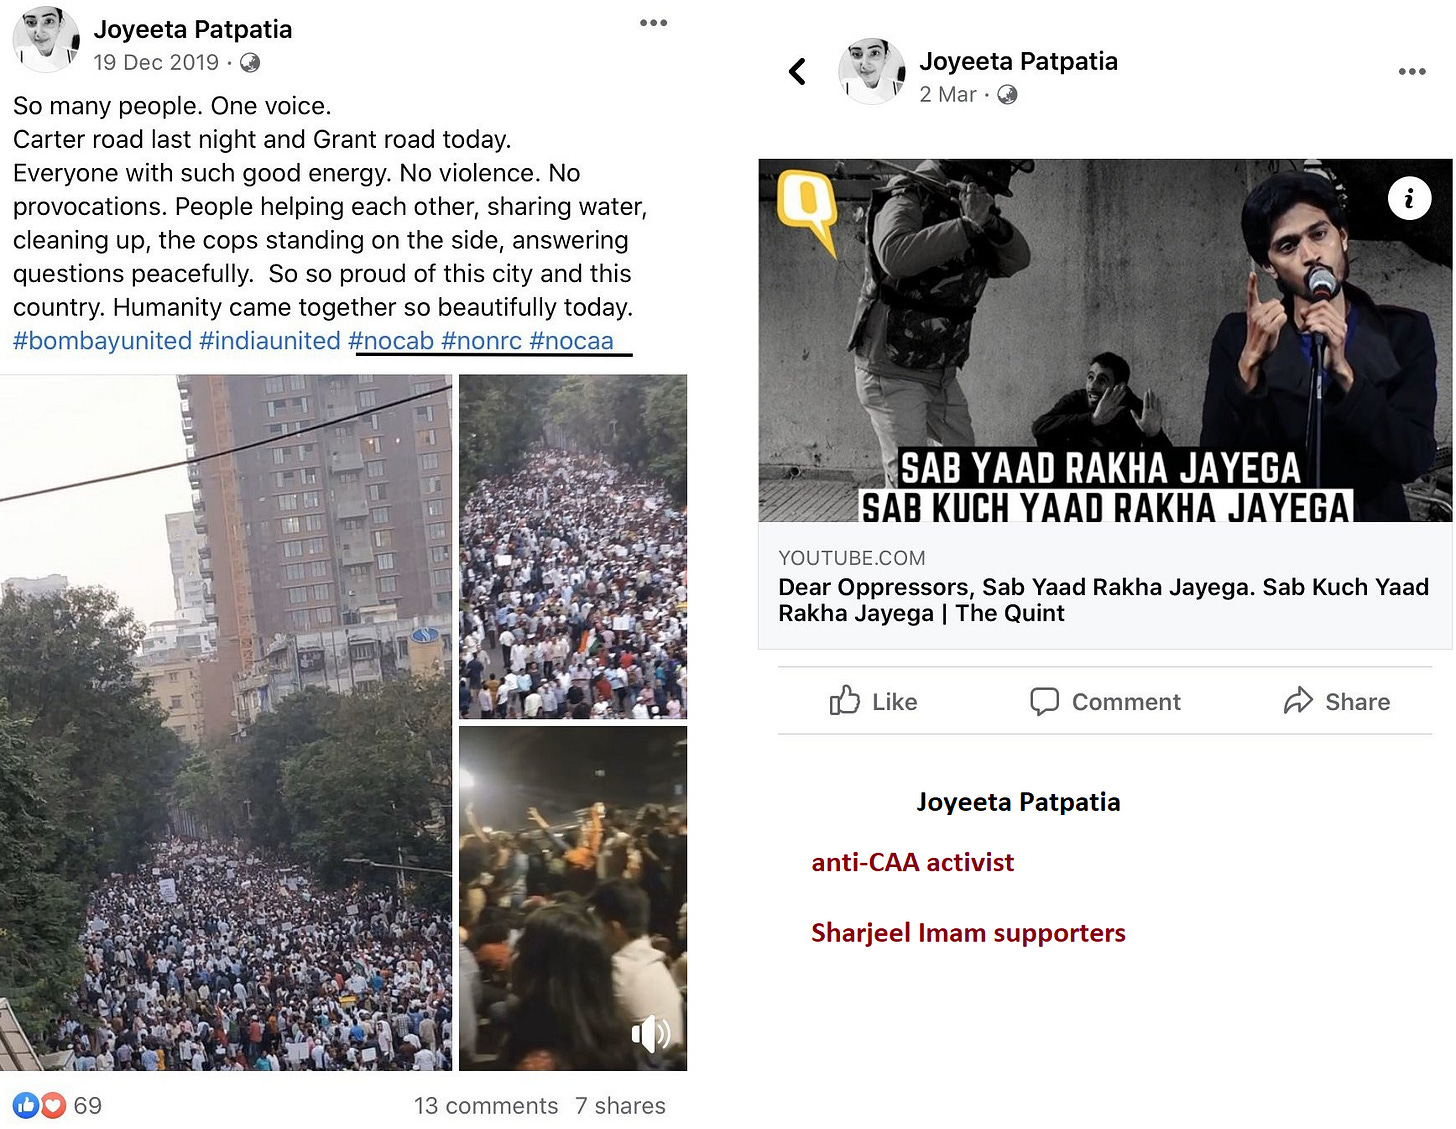Open the #nonrc hashtag link
1456x1129 pixels.
pyautogui.click(x=481, y=341)
